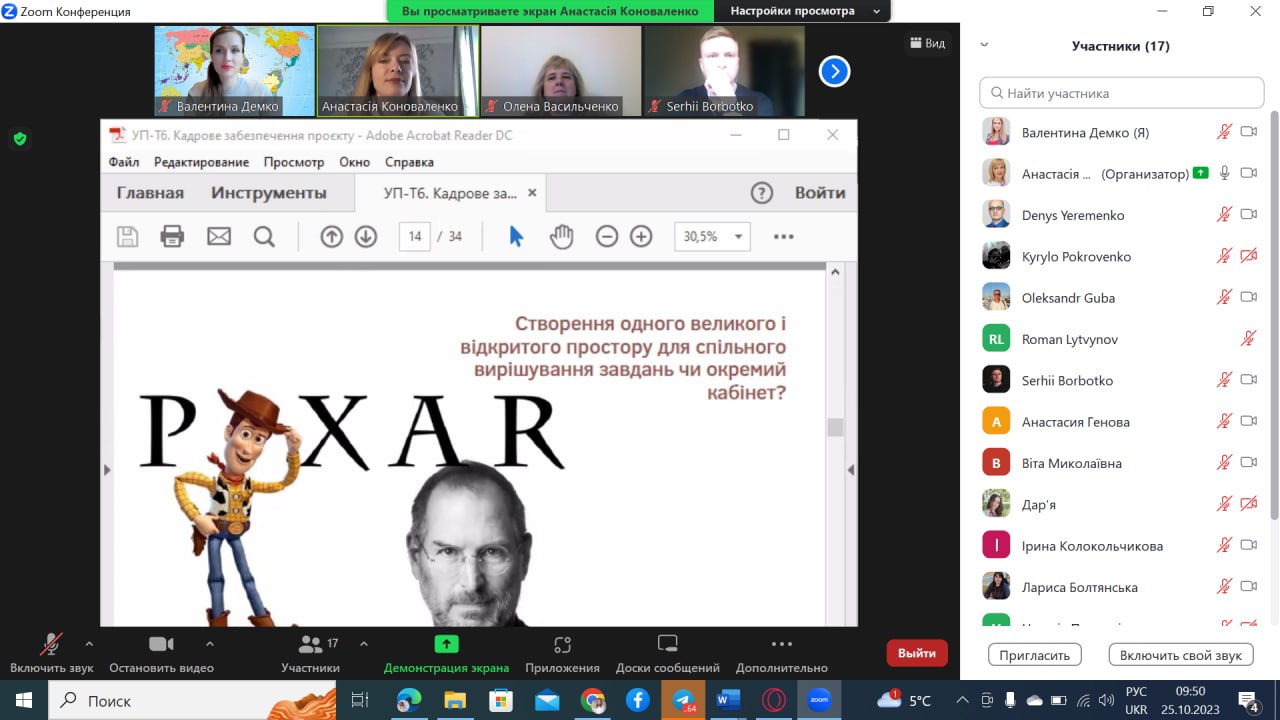1280x720 pixels.
Task: Open Google Chrome from the taskbar
Action: pyautogui.click(x=592, y=700)
